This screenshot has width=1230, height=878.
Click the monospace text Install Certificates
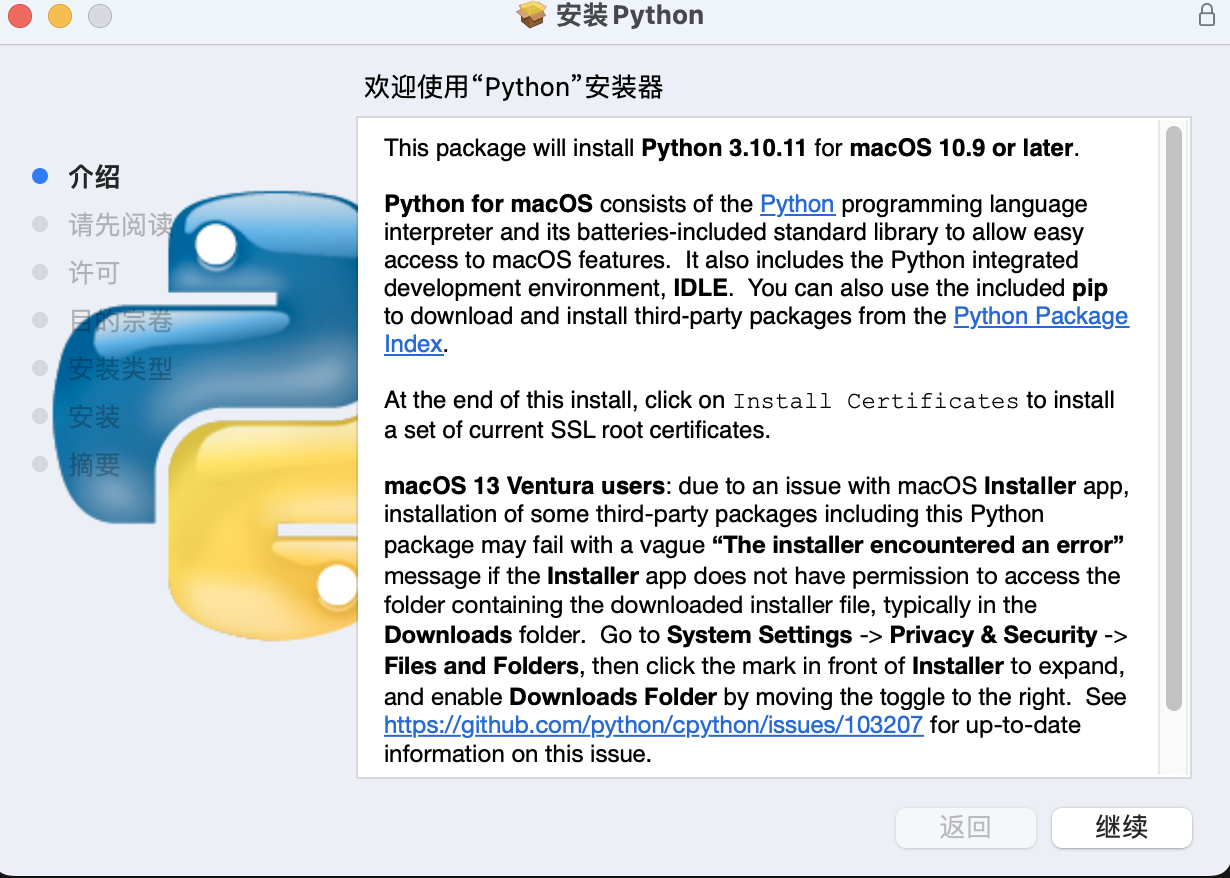pos(876,401)
